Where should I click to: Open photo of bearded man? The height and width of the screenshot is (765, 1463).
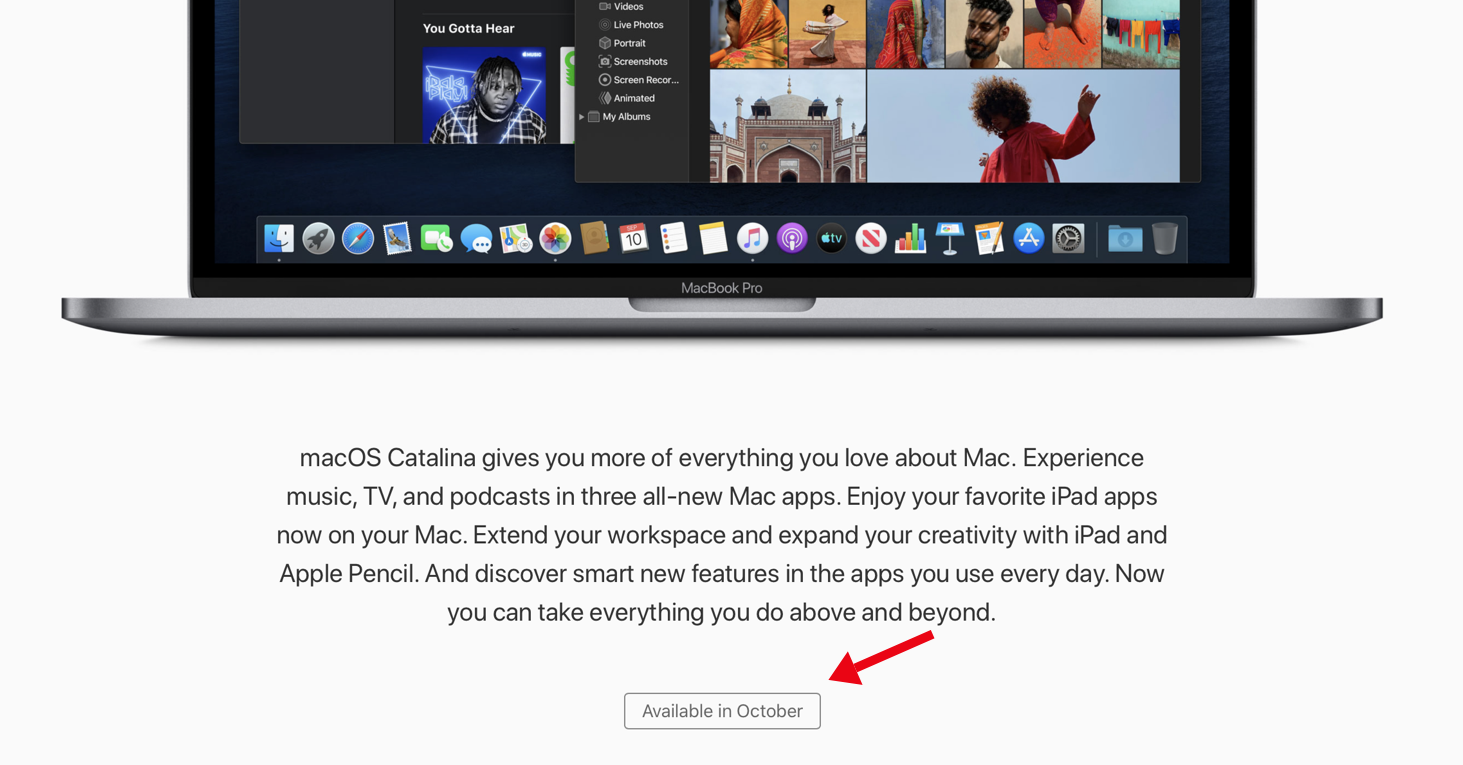(x=984, y=34)
